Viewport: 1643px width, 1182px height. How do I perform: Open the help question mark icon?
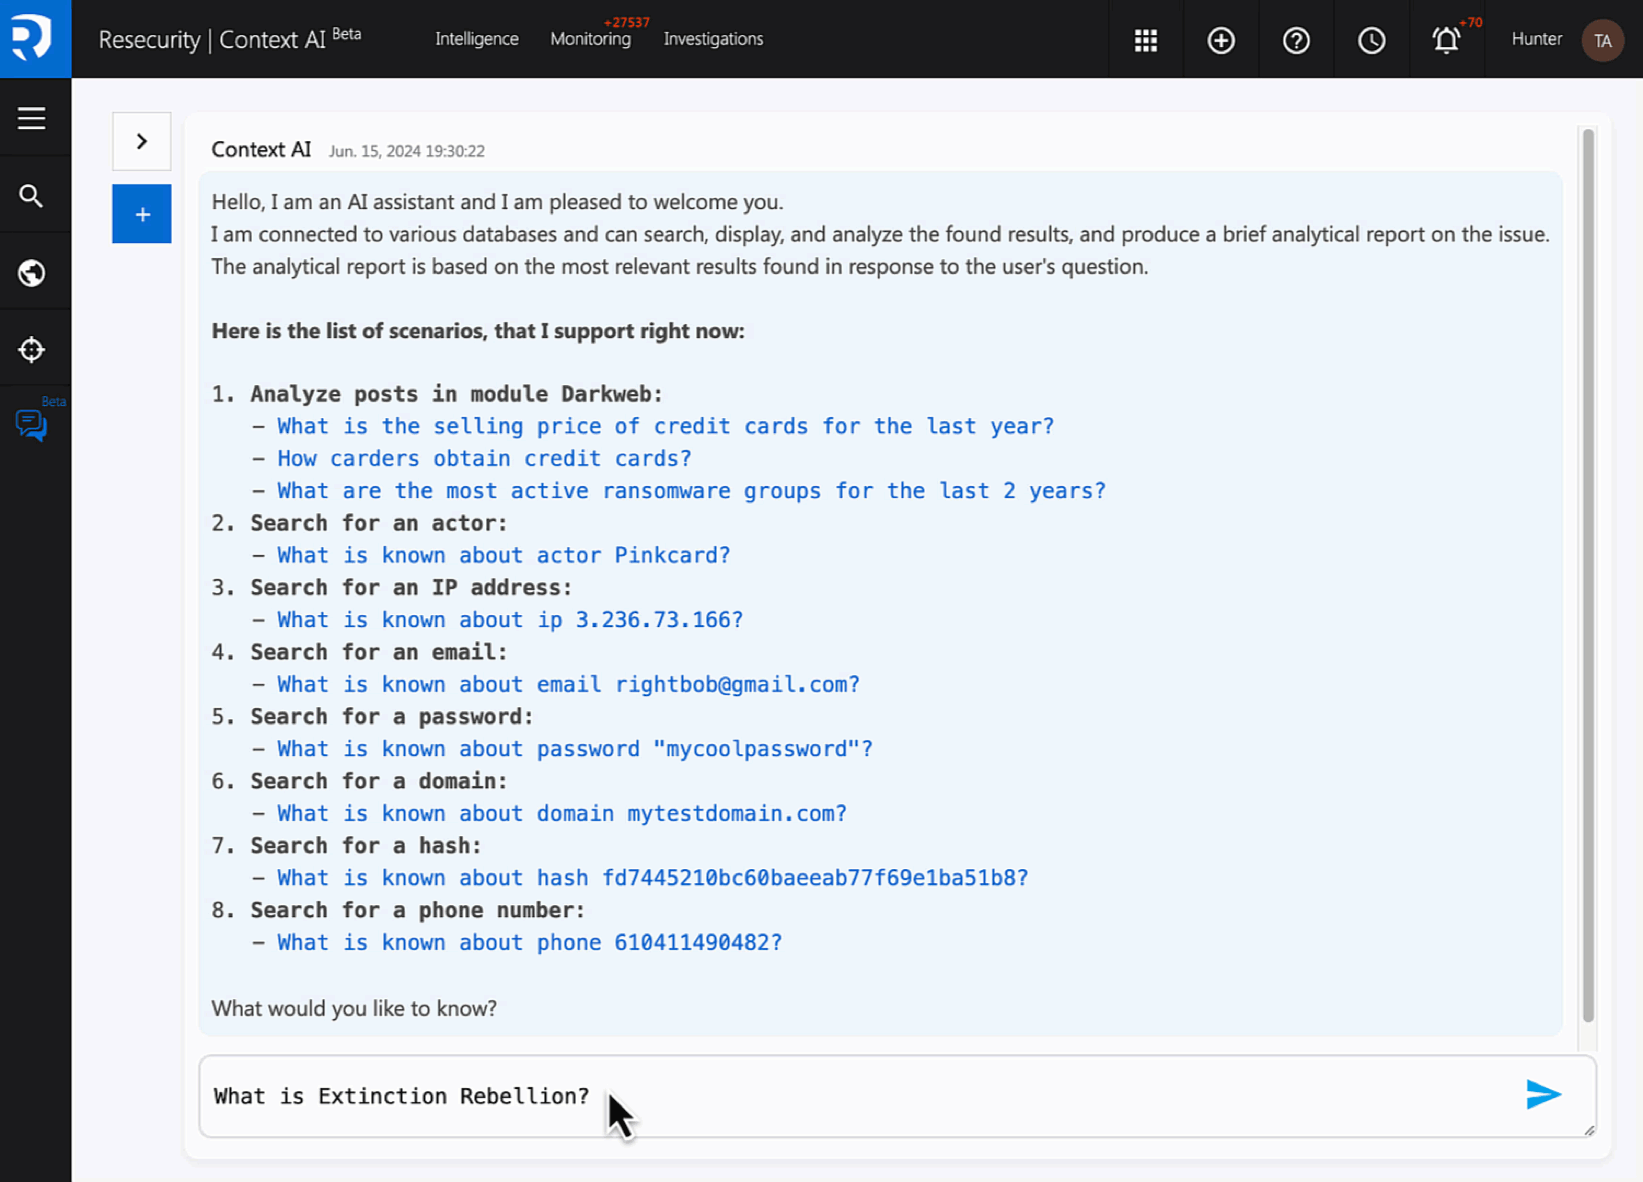coord(1296,40)
